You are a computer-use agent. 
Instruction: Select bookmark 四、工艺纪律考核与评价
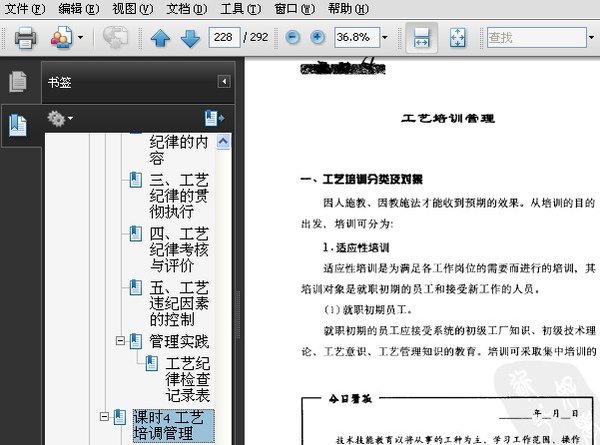coord(179,250)
